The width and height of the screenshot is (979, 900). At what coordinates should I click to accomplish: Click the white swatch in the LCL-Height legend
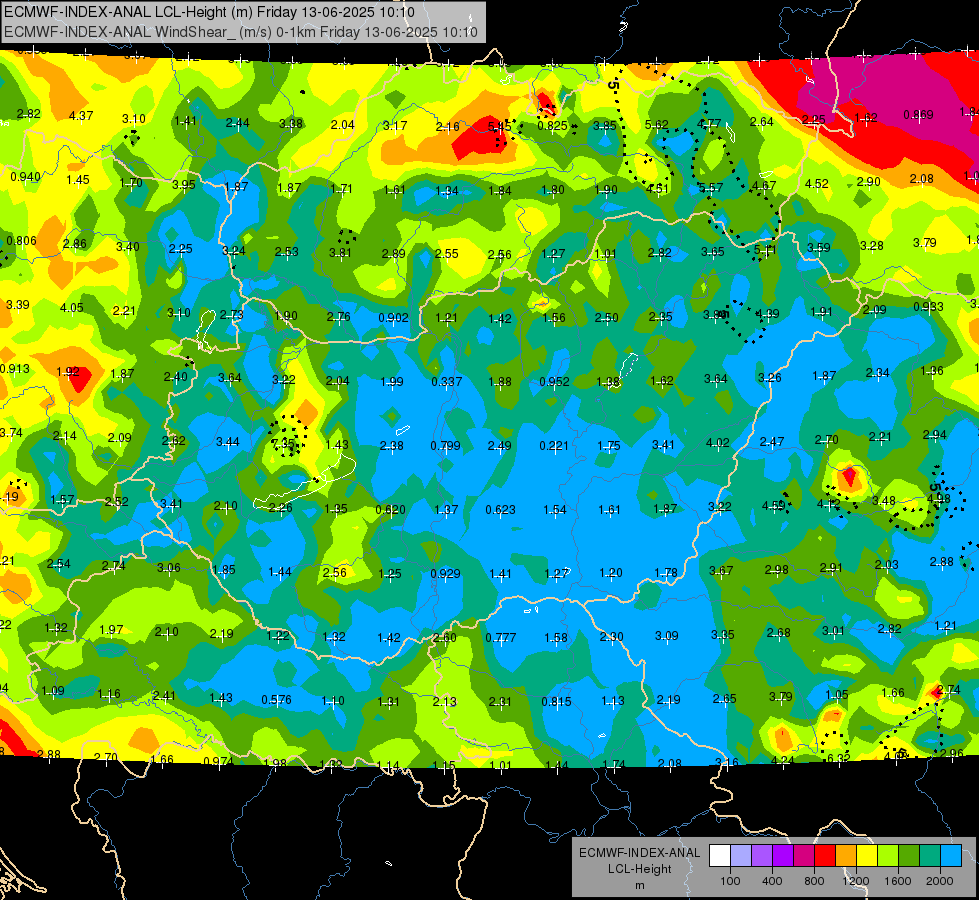(x=719, y=856)
